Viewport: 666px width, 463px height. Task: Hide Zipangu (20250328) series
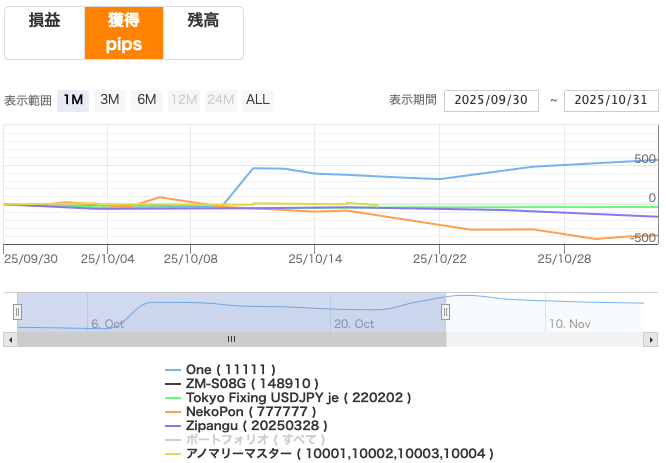pyautogui.click(x=256, y=426)
